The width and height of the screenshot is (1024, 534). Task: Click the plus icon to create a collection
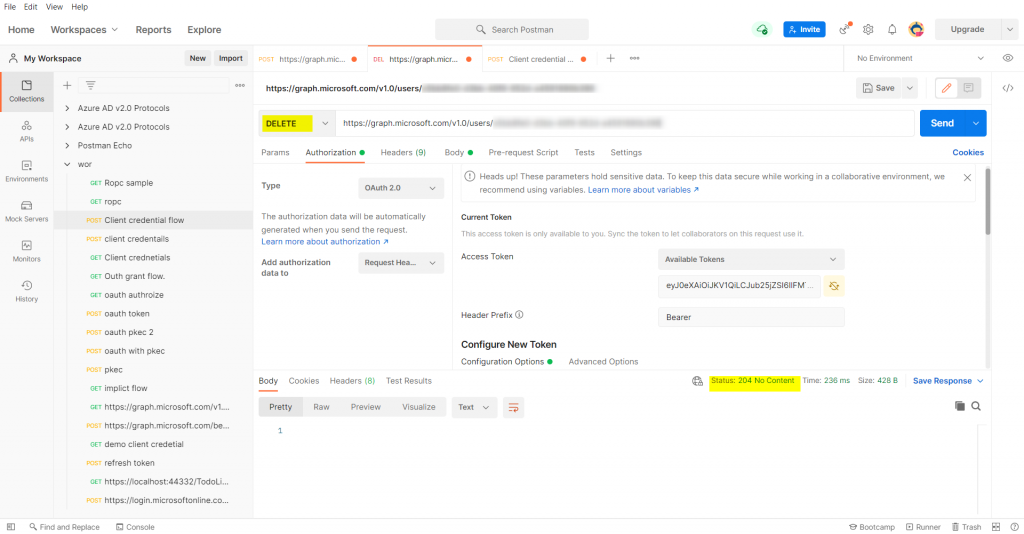point(67,86)
